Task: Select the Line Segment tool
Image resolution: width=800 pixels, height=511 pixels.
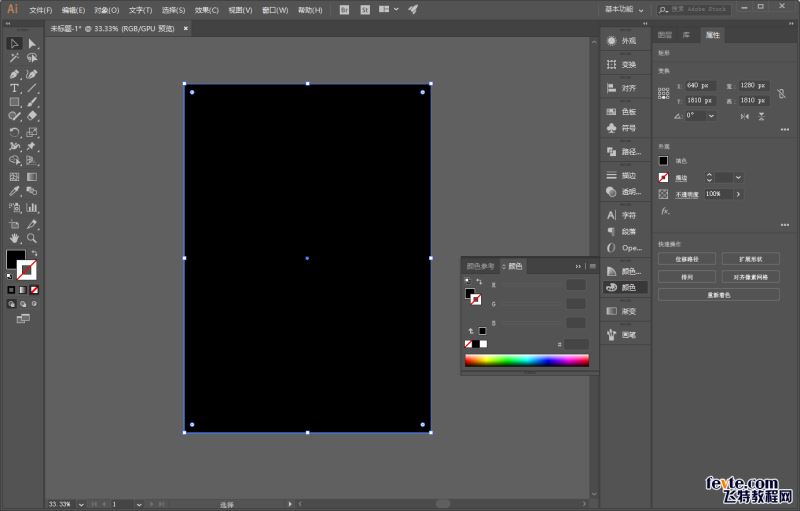Action: click(32, 88)
